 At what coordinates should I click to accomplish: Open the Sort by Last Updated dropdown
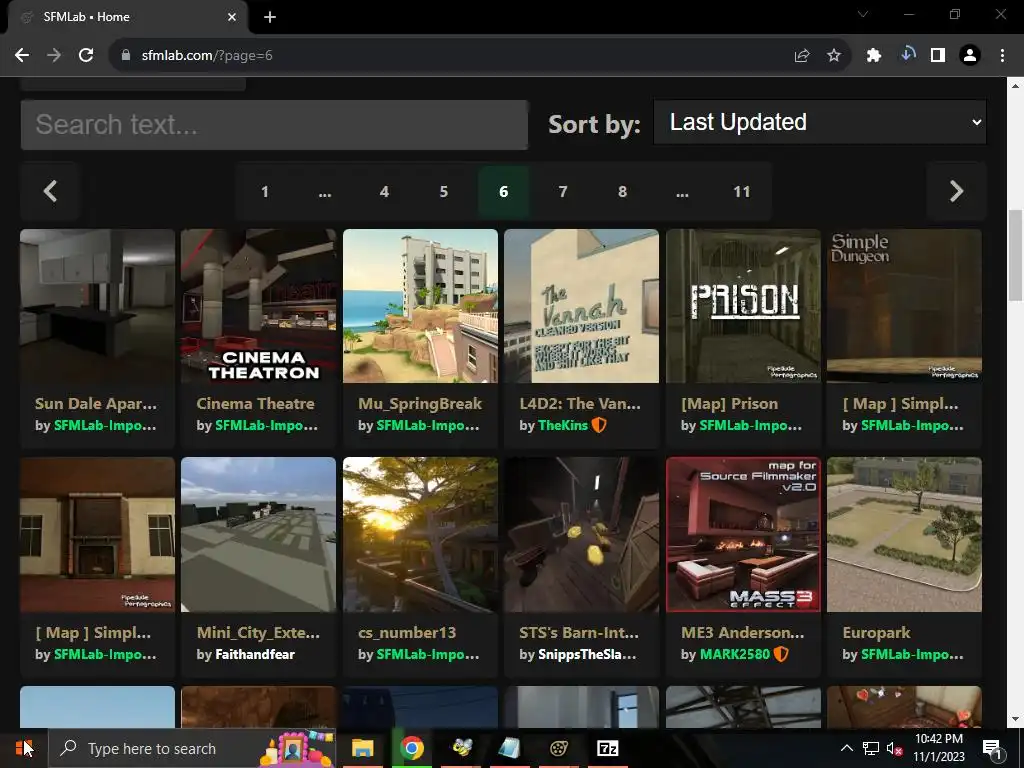820,122
